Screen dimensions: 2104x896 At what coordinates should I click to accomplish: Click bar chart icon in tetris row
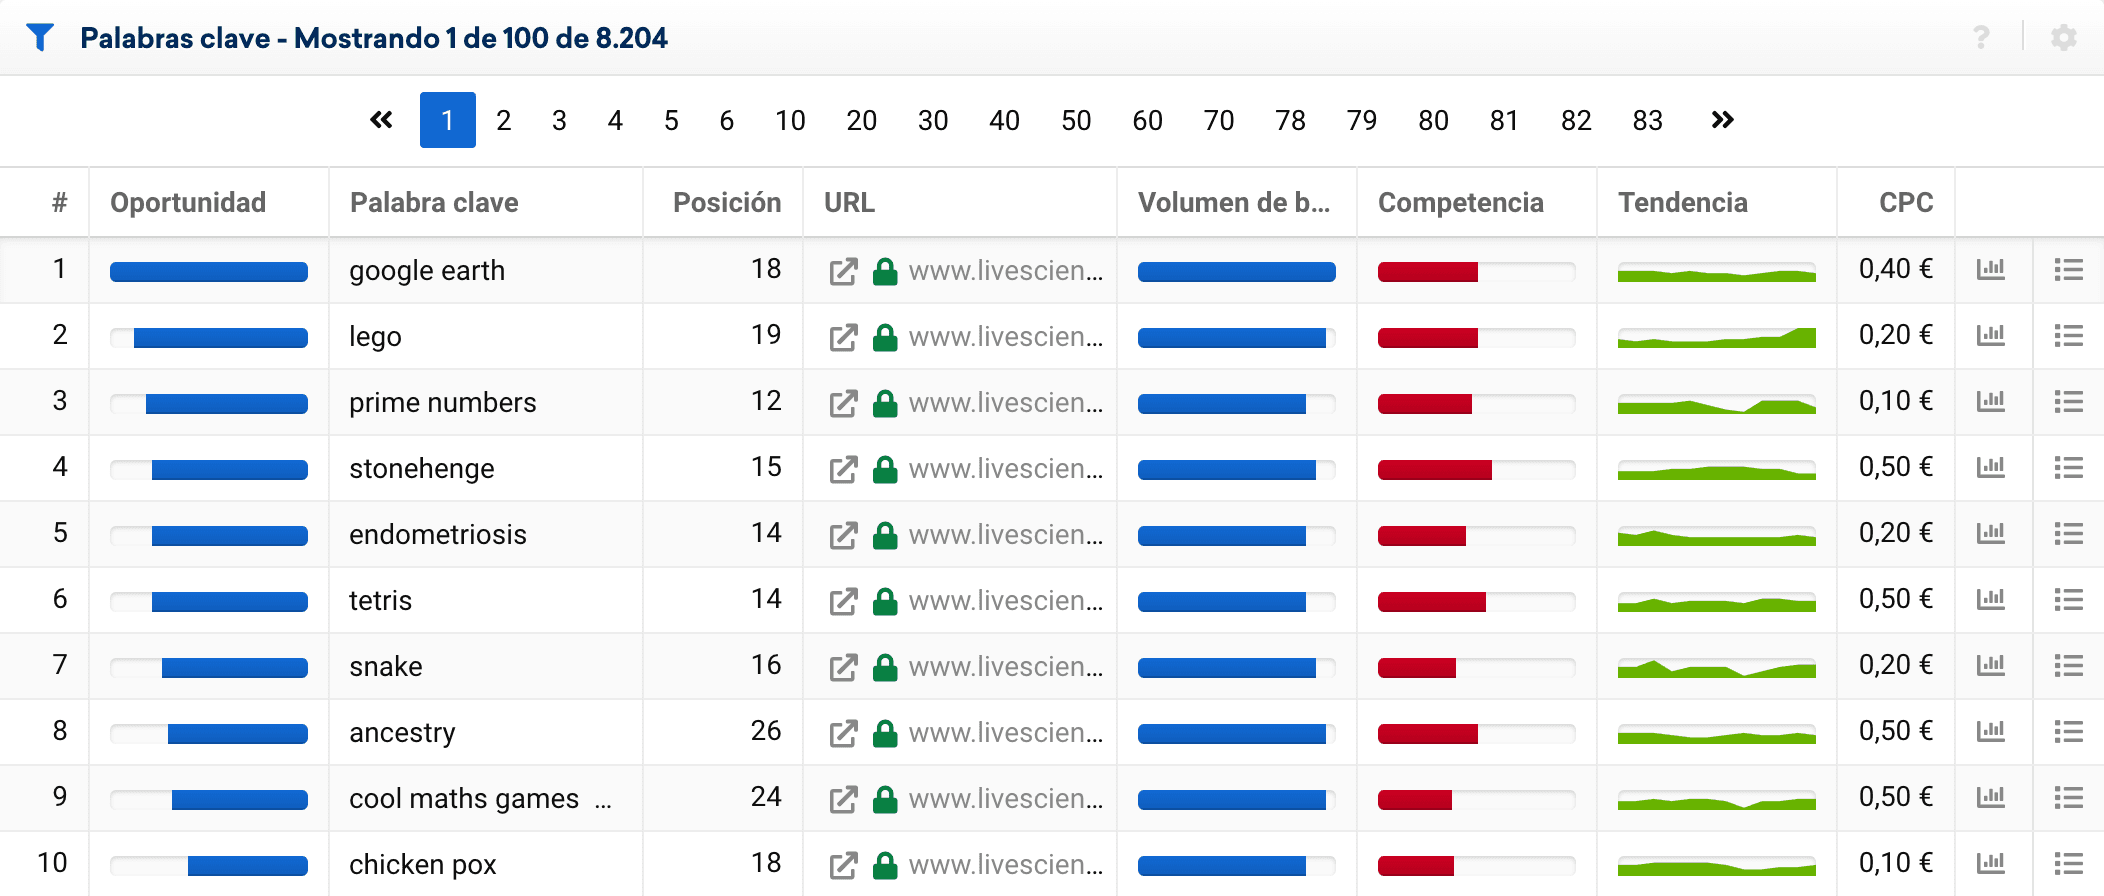(x=1990, y=600)
